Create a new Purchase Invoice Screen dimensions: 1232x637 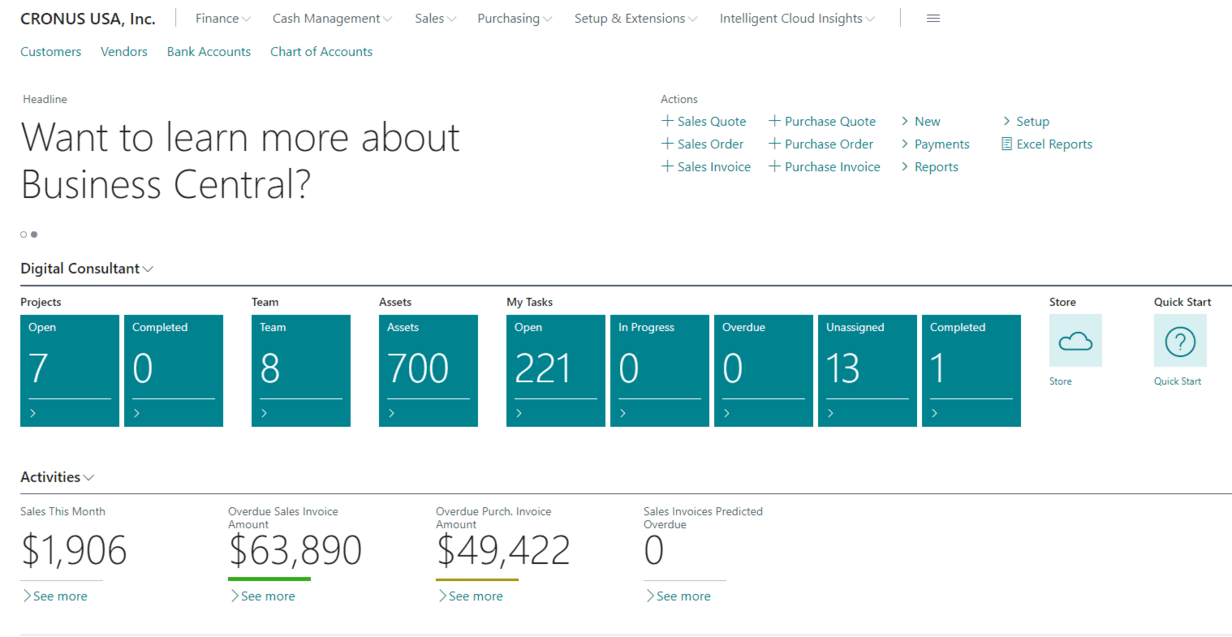pos(824,167)
